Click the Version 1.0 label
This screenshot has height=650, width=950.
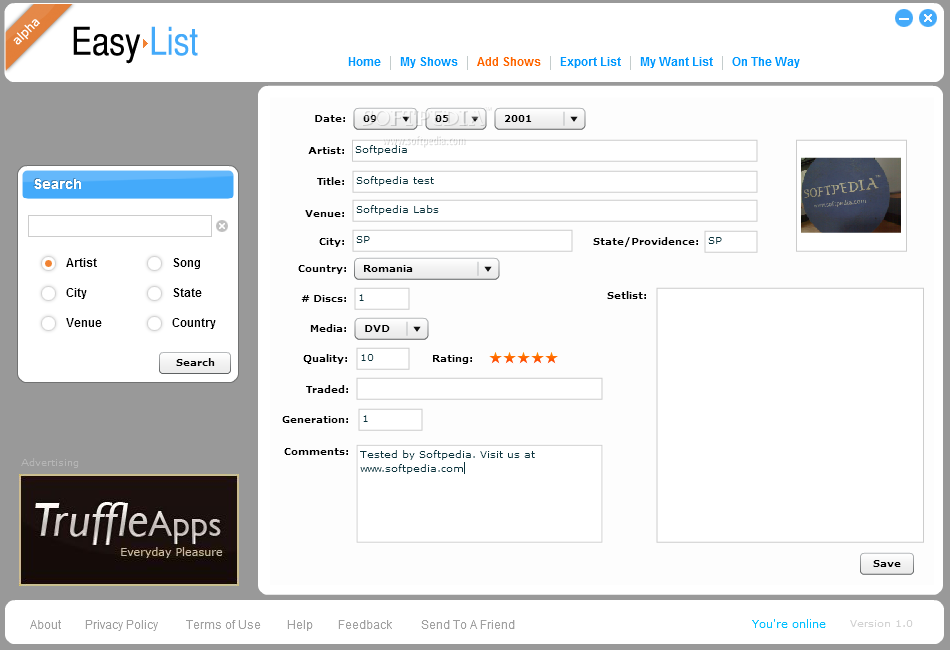(881, 624)
